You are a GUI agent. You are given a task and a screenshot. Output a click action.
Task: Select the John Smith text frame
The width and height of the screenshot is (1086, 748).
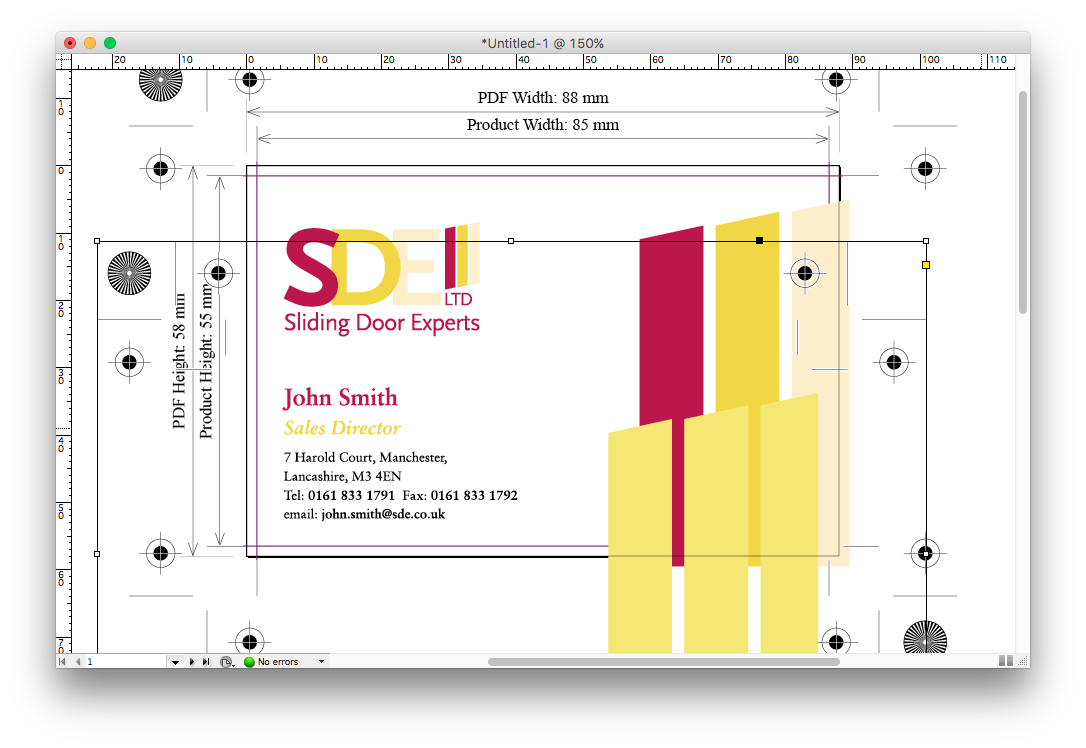(x=340, y=397)
